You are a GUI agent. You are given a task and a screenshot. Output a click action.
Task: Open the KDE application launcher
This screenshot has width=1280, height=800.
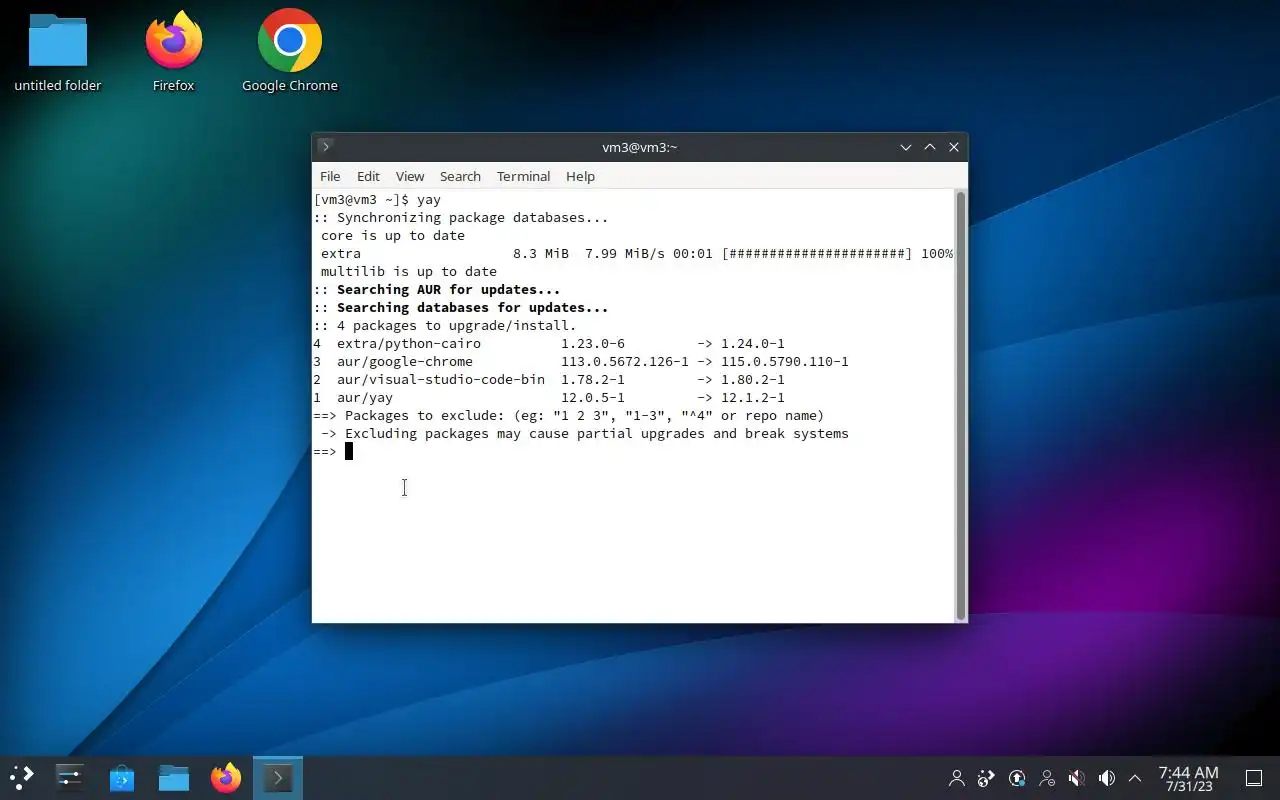pyautogui.click(x=22, y=777)
